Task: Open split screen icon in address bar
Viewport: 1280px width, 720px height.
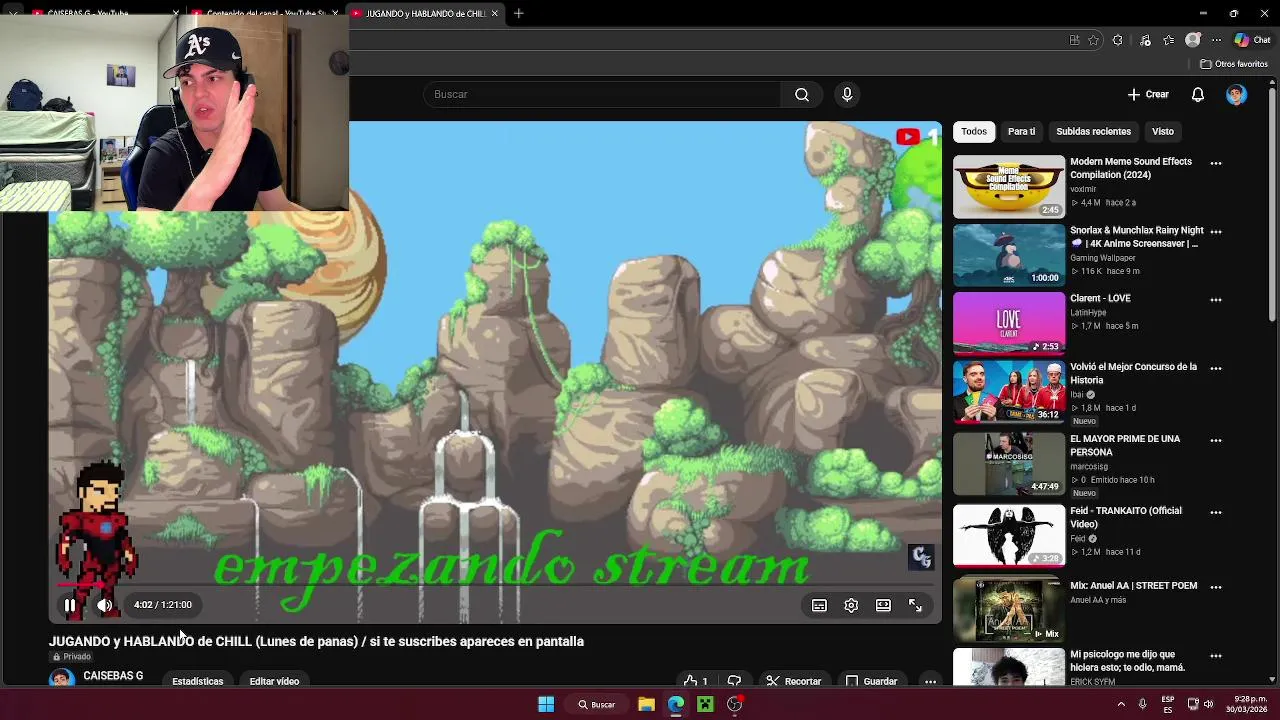Action: (1074, 40)
